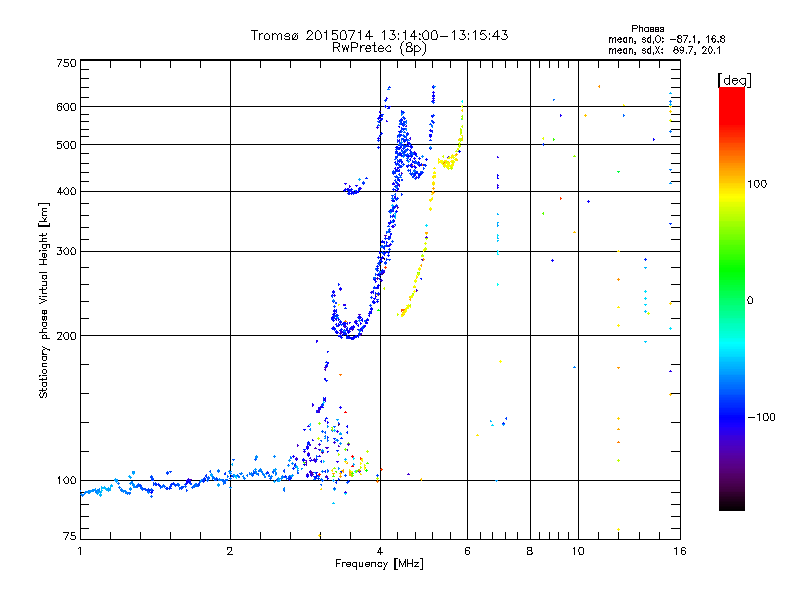
Task: Click colorbar tick label '100'
Action: 757,184
